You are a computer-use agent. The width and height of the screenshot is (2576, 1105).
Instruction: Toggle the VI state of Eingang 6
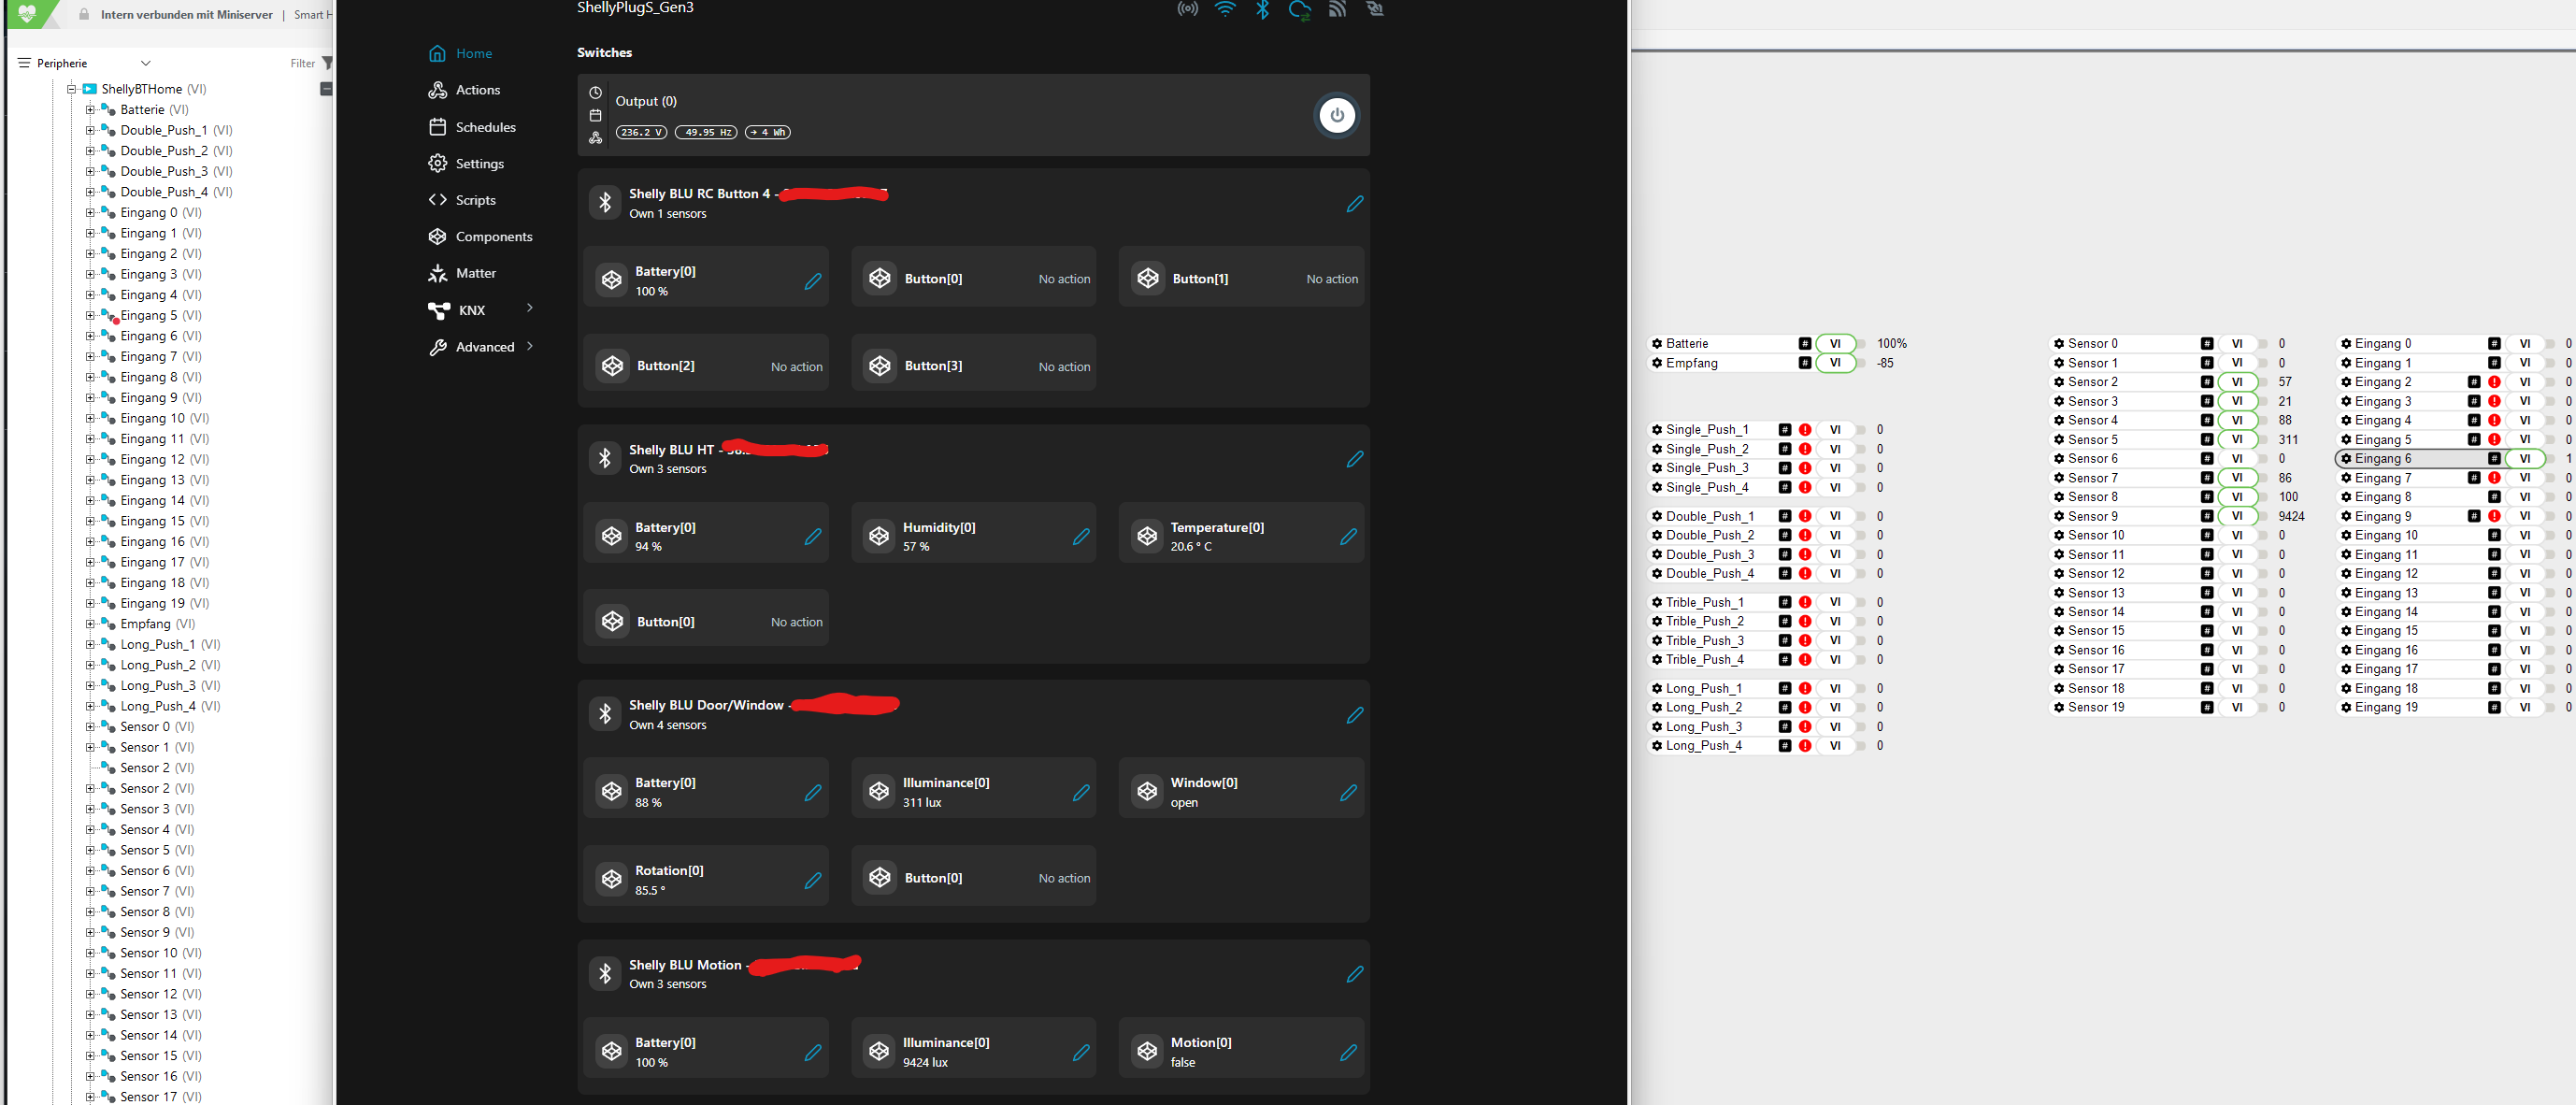(2524, 459)
